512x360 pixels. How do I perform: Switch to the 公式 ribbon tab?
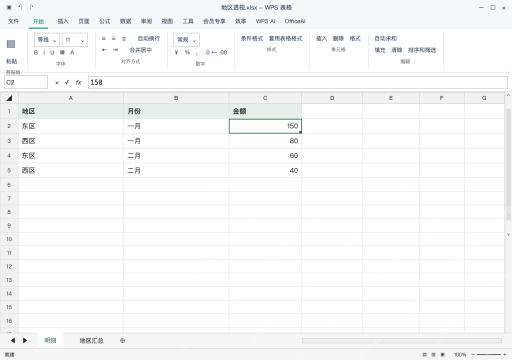click(104, 21)
